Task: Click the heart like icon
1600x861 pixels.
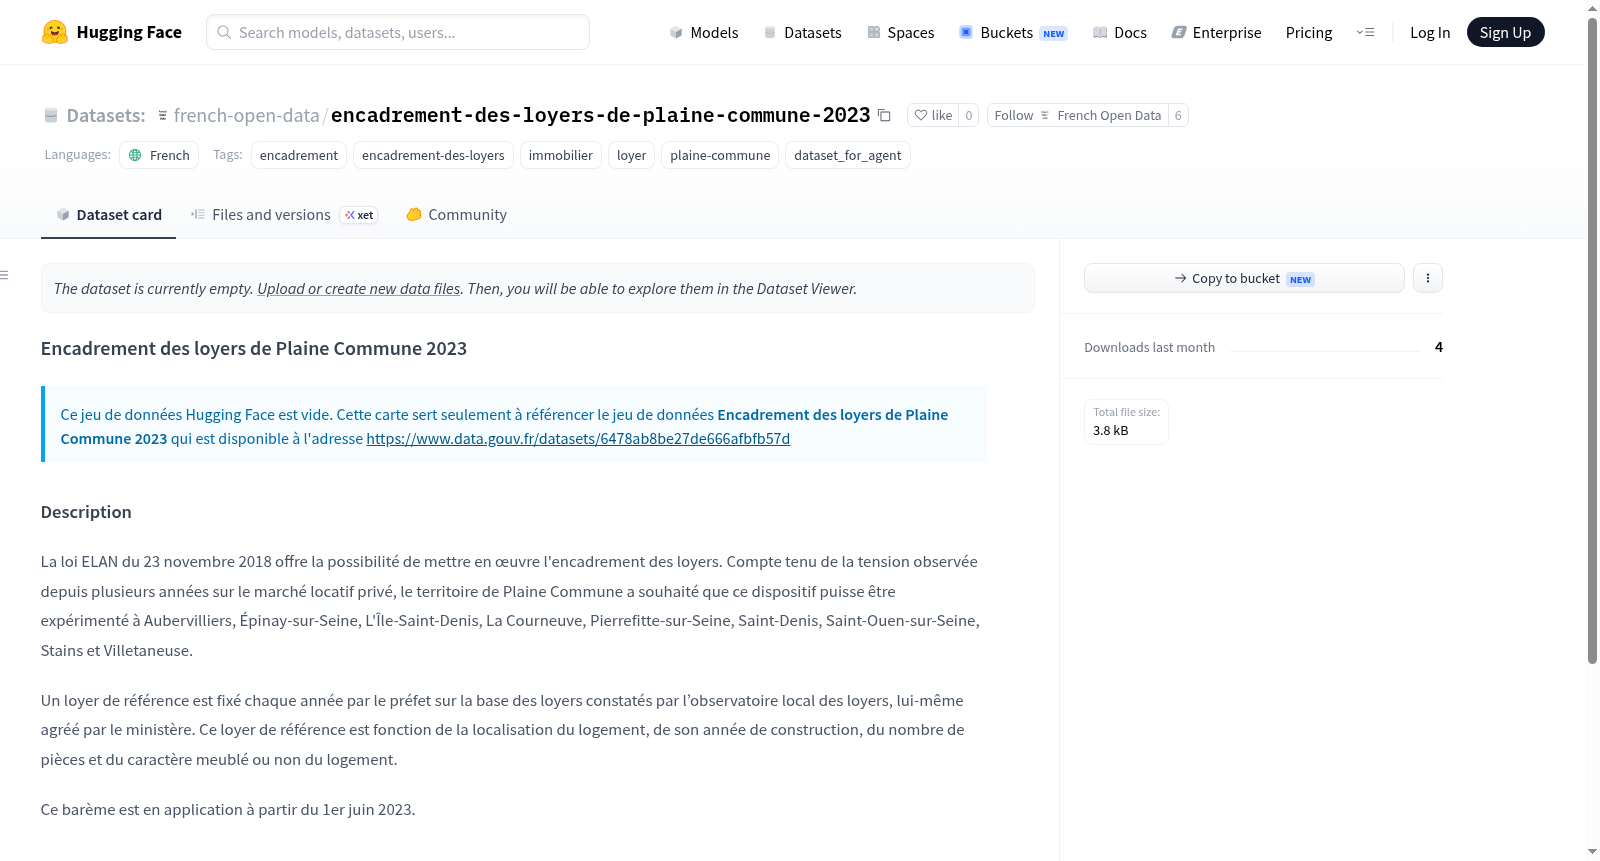Action: point(921,115)
